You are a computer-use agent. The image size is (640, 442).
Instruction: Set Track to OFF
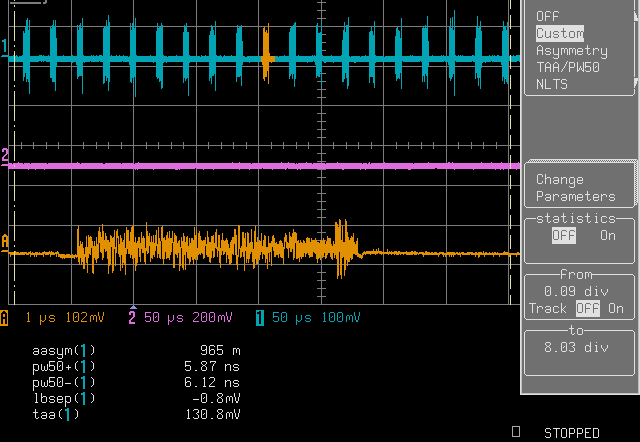(588, 309)
